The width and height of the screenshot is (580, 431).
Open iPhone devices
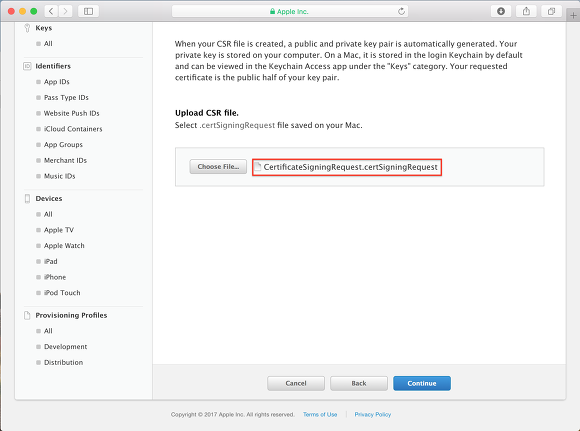coord(55,277)
